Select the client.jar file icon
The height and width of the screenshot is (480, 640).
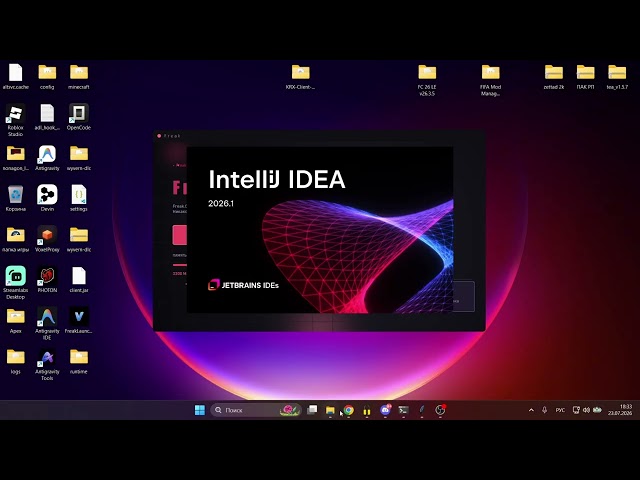[x=79, y=280]
